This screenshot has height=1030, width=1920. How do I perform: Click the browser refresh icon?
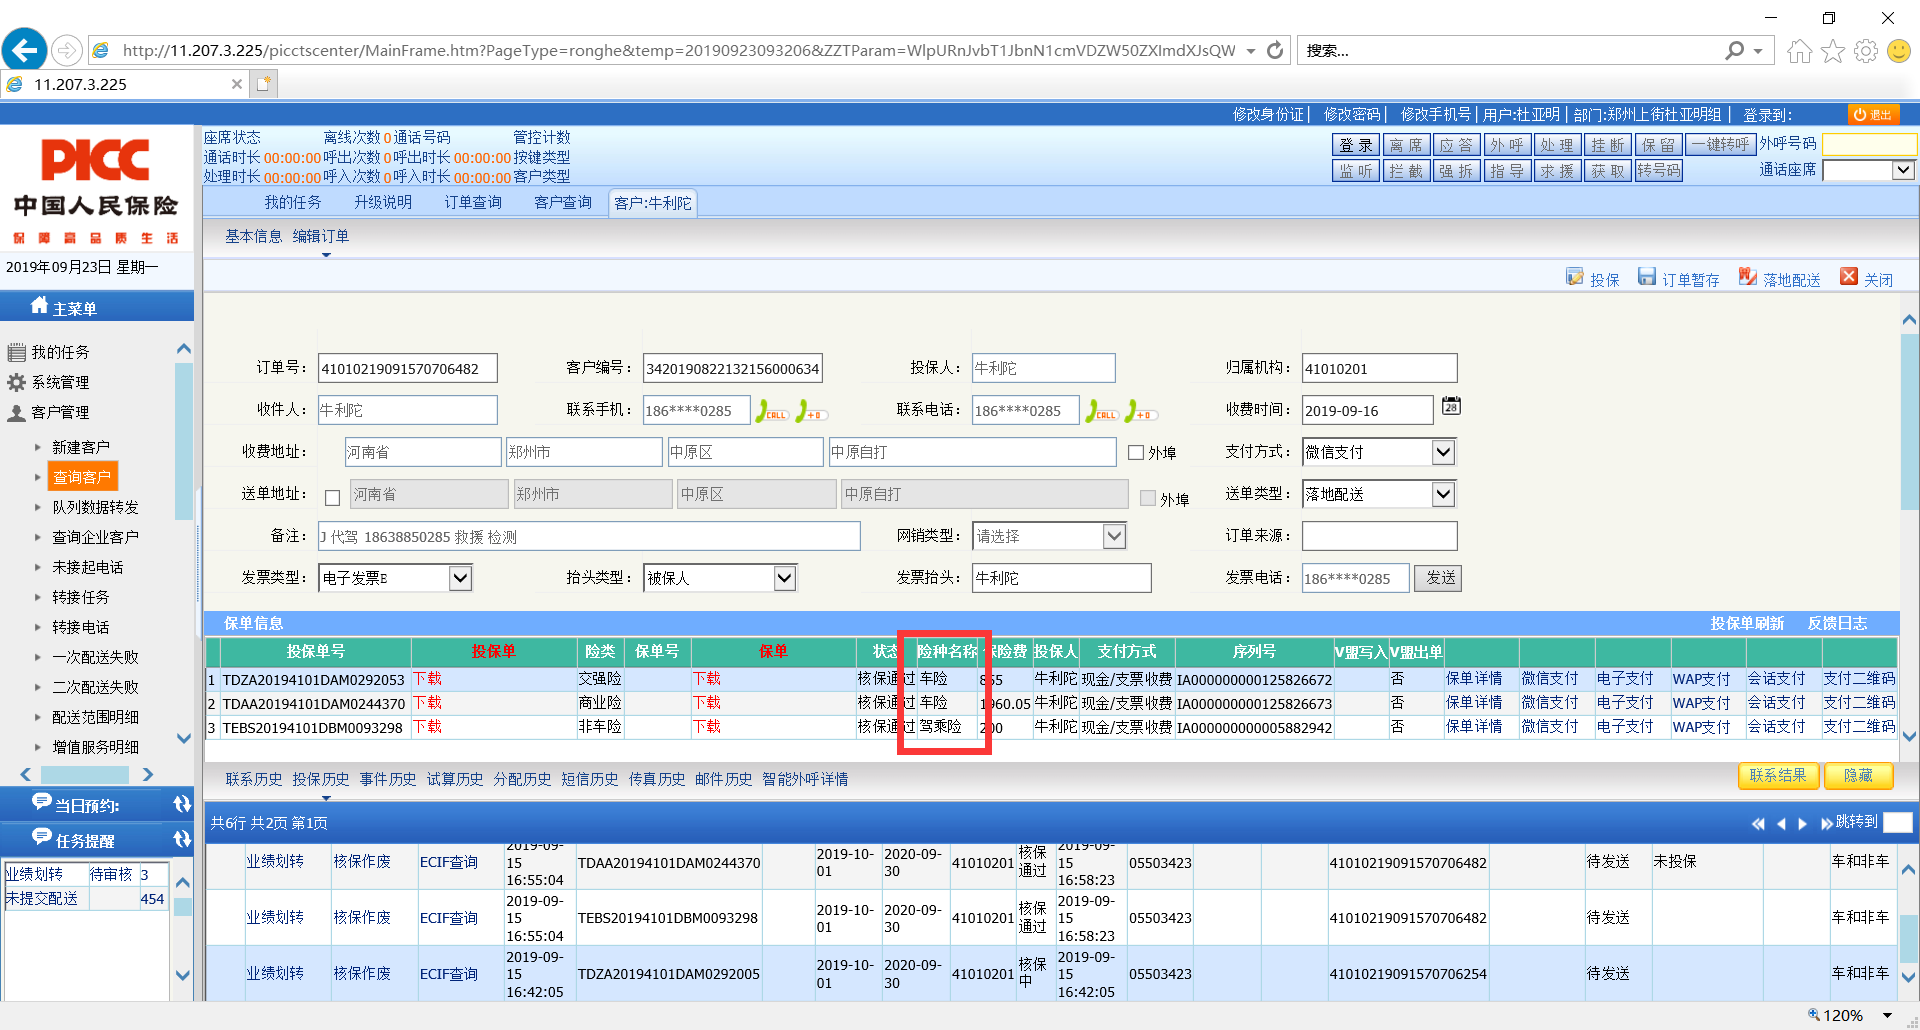click(1275, 50)
